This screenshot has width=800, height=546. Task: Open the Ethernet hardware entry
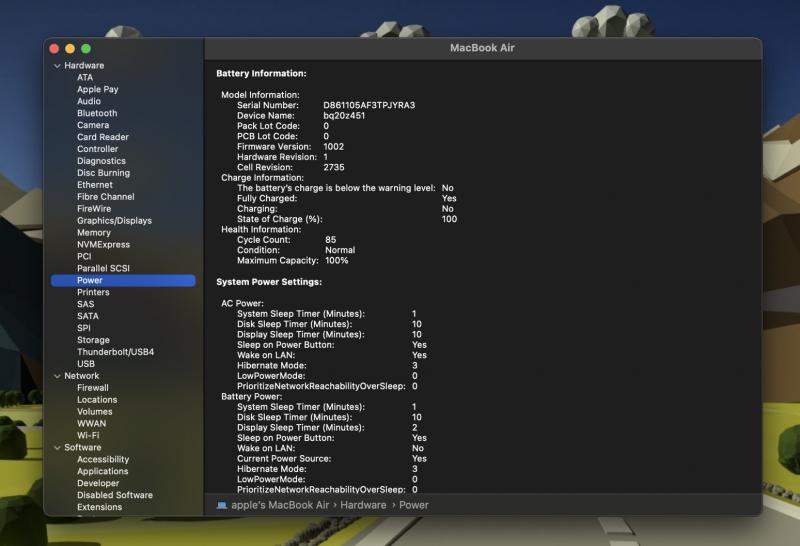click(95, 185)
